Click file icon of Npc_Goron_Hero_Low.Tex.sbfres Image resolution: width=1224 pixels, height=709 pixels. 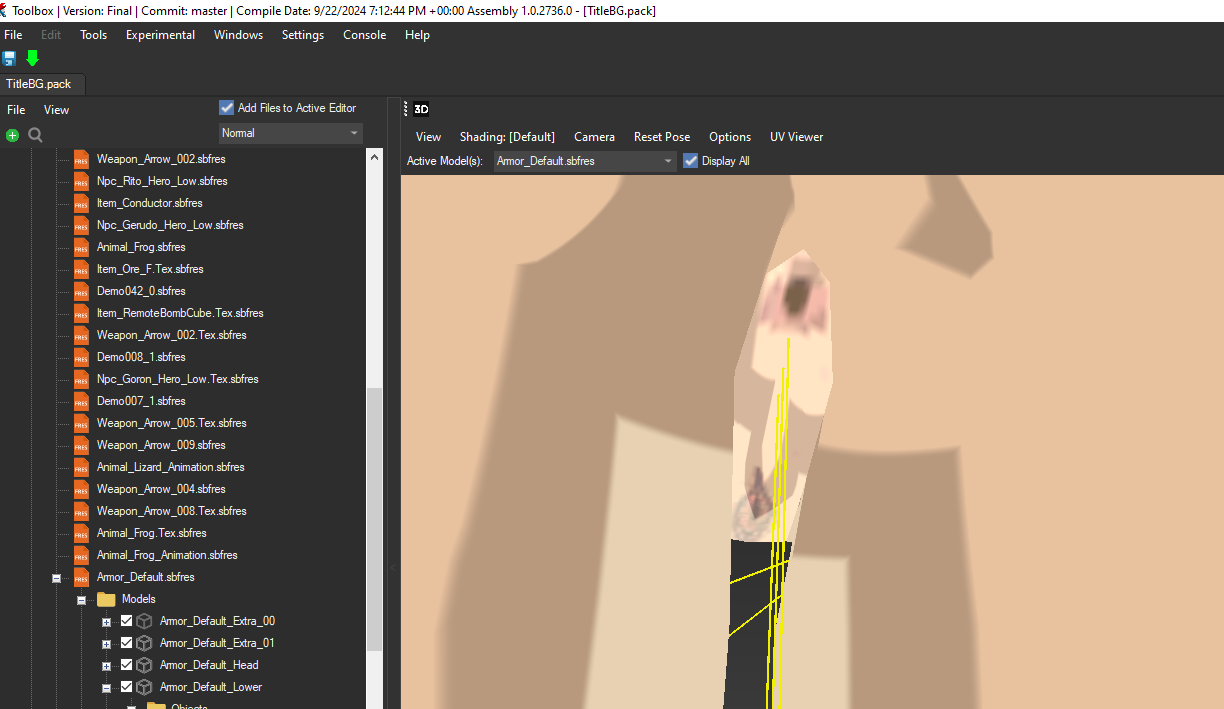pos(82,379)
